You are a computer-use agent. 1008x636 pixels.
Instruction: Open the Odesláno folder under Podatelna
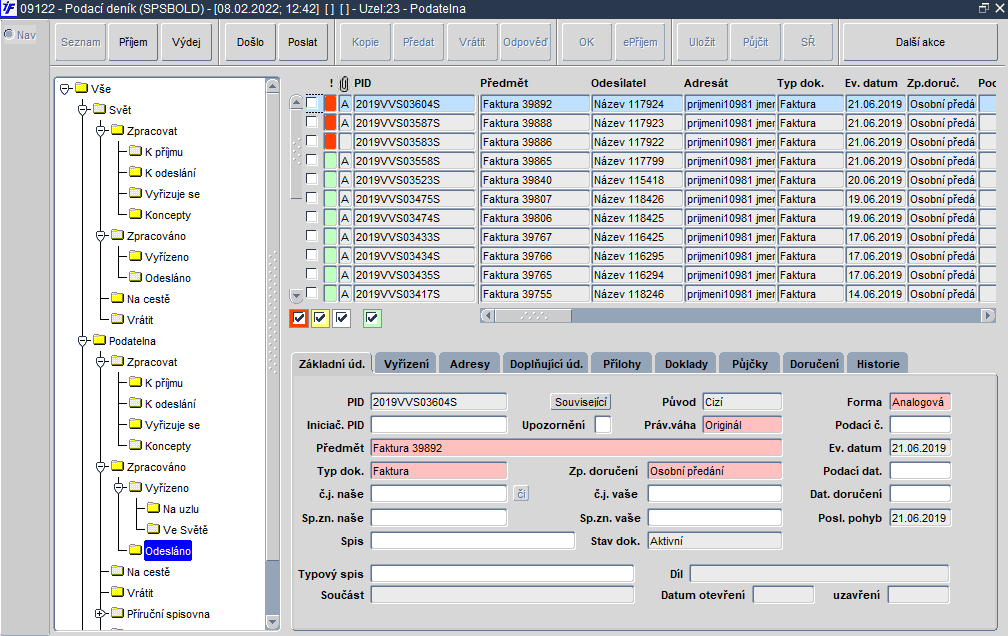168,551
